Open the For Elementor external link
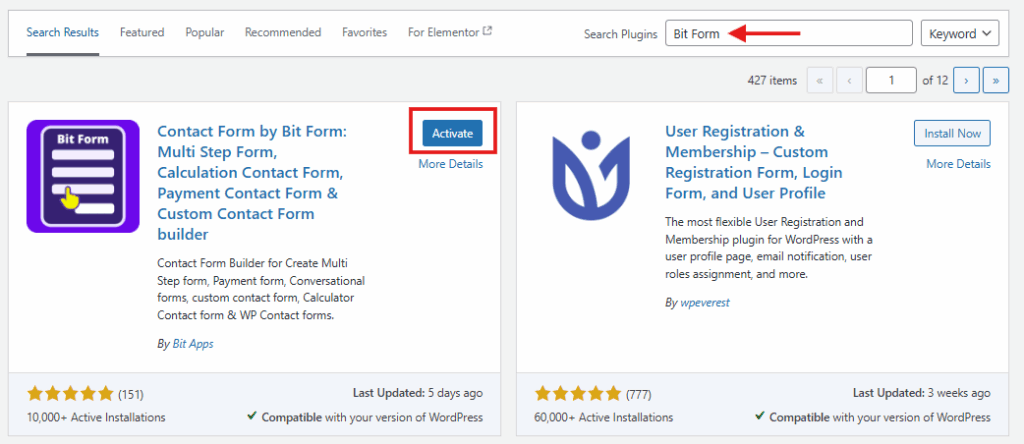The image size is (1024, 444). (x=449, y=32)
